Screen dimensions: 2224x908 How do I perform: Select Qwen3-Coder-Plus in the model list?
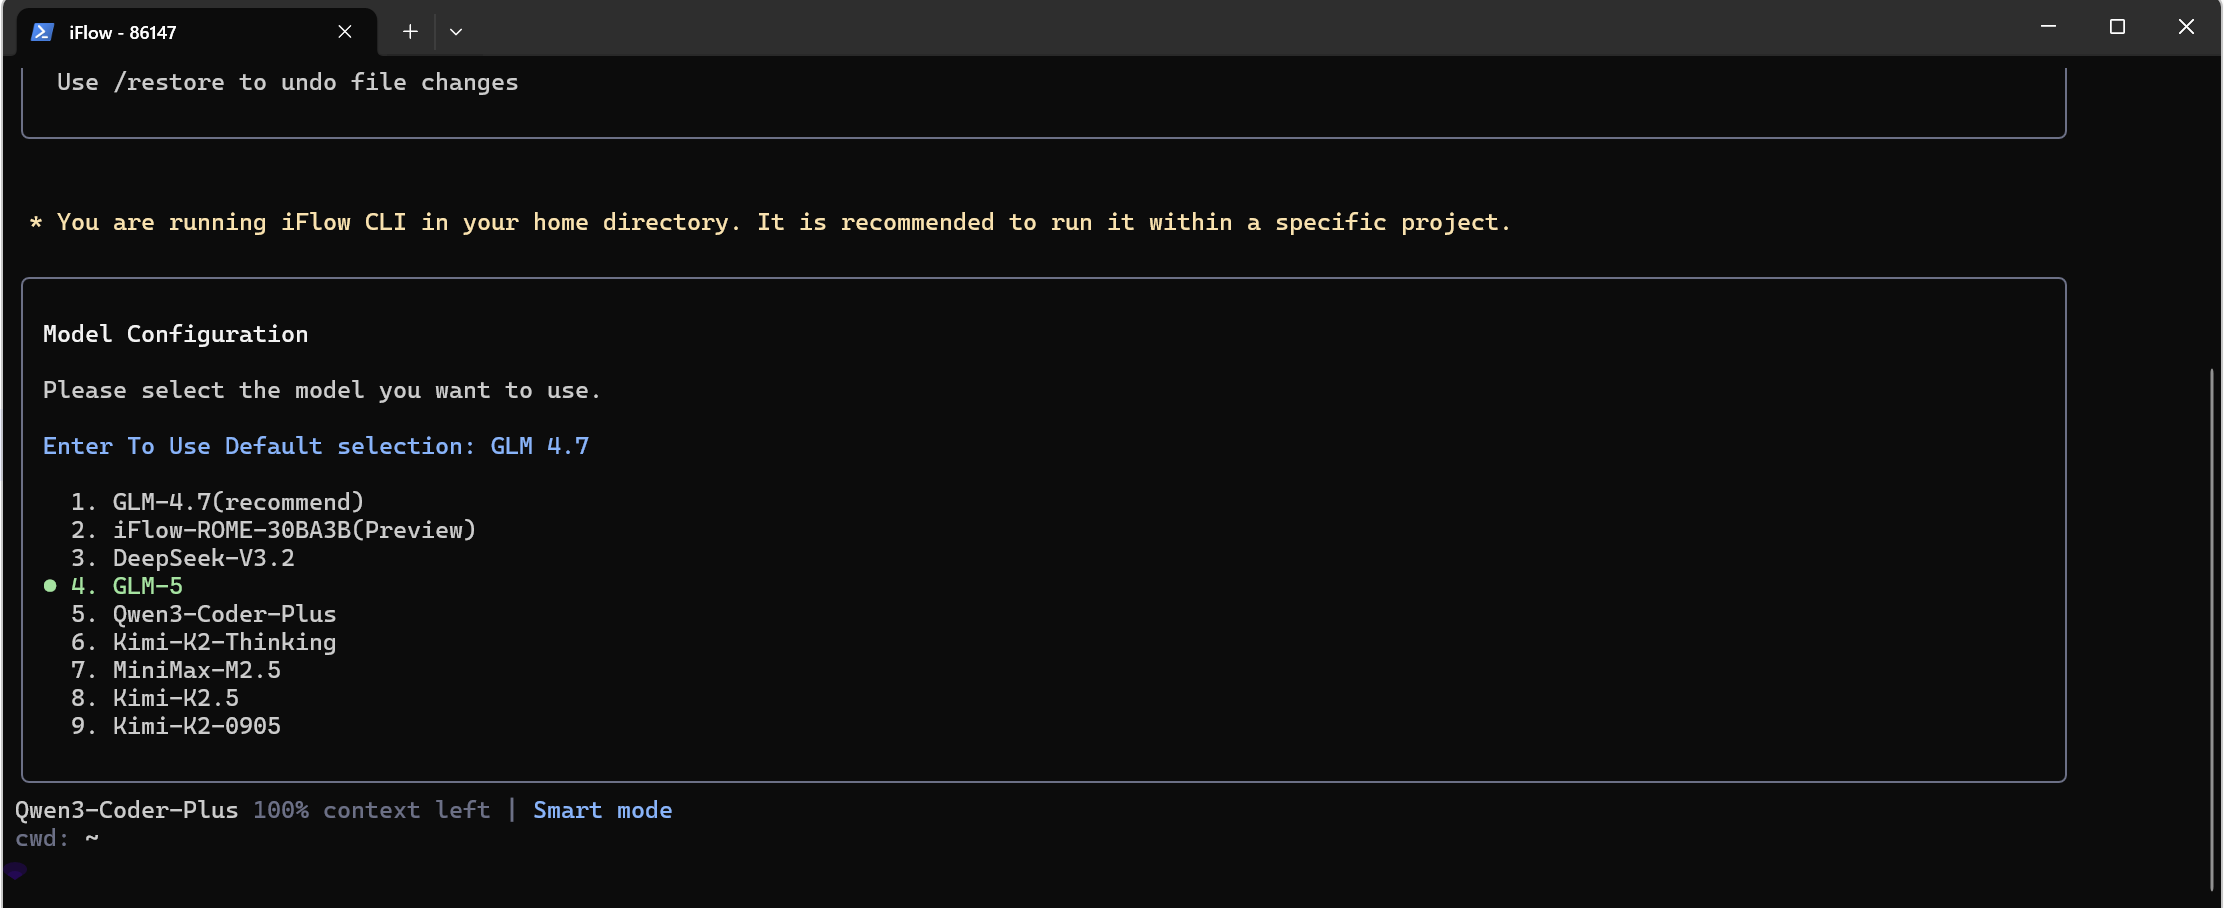(224, 614)
